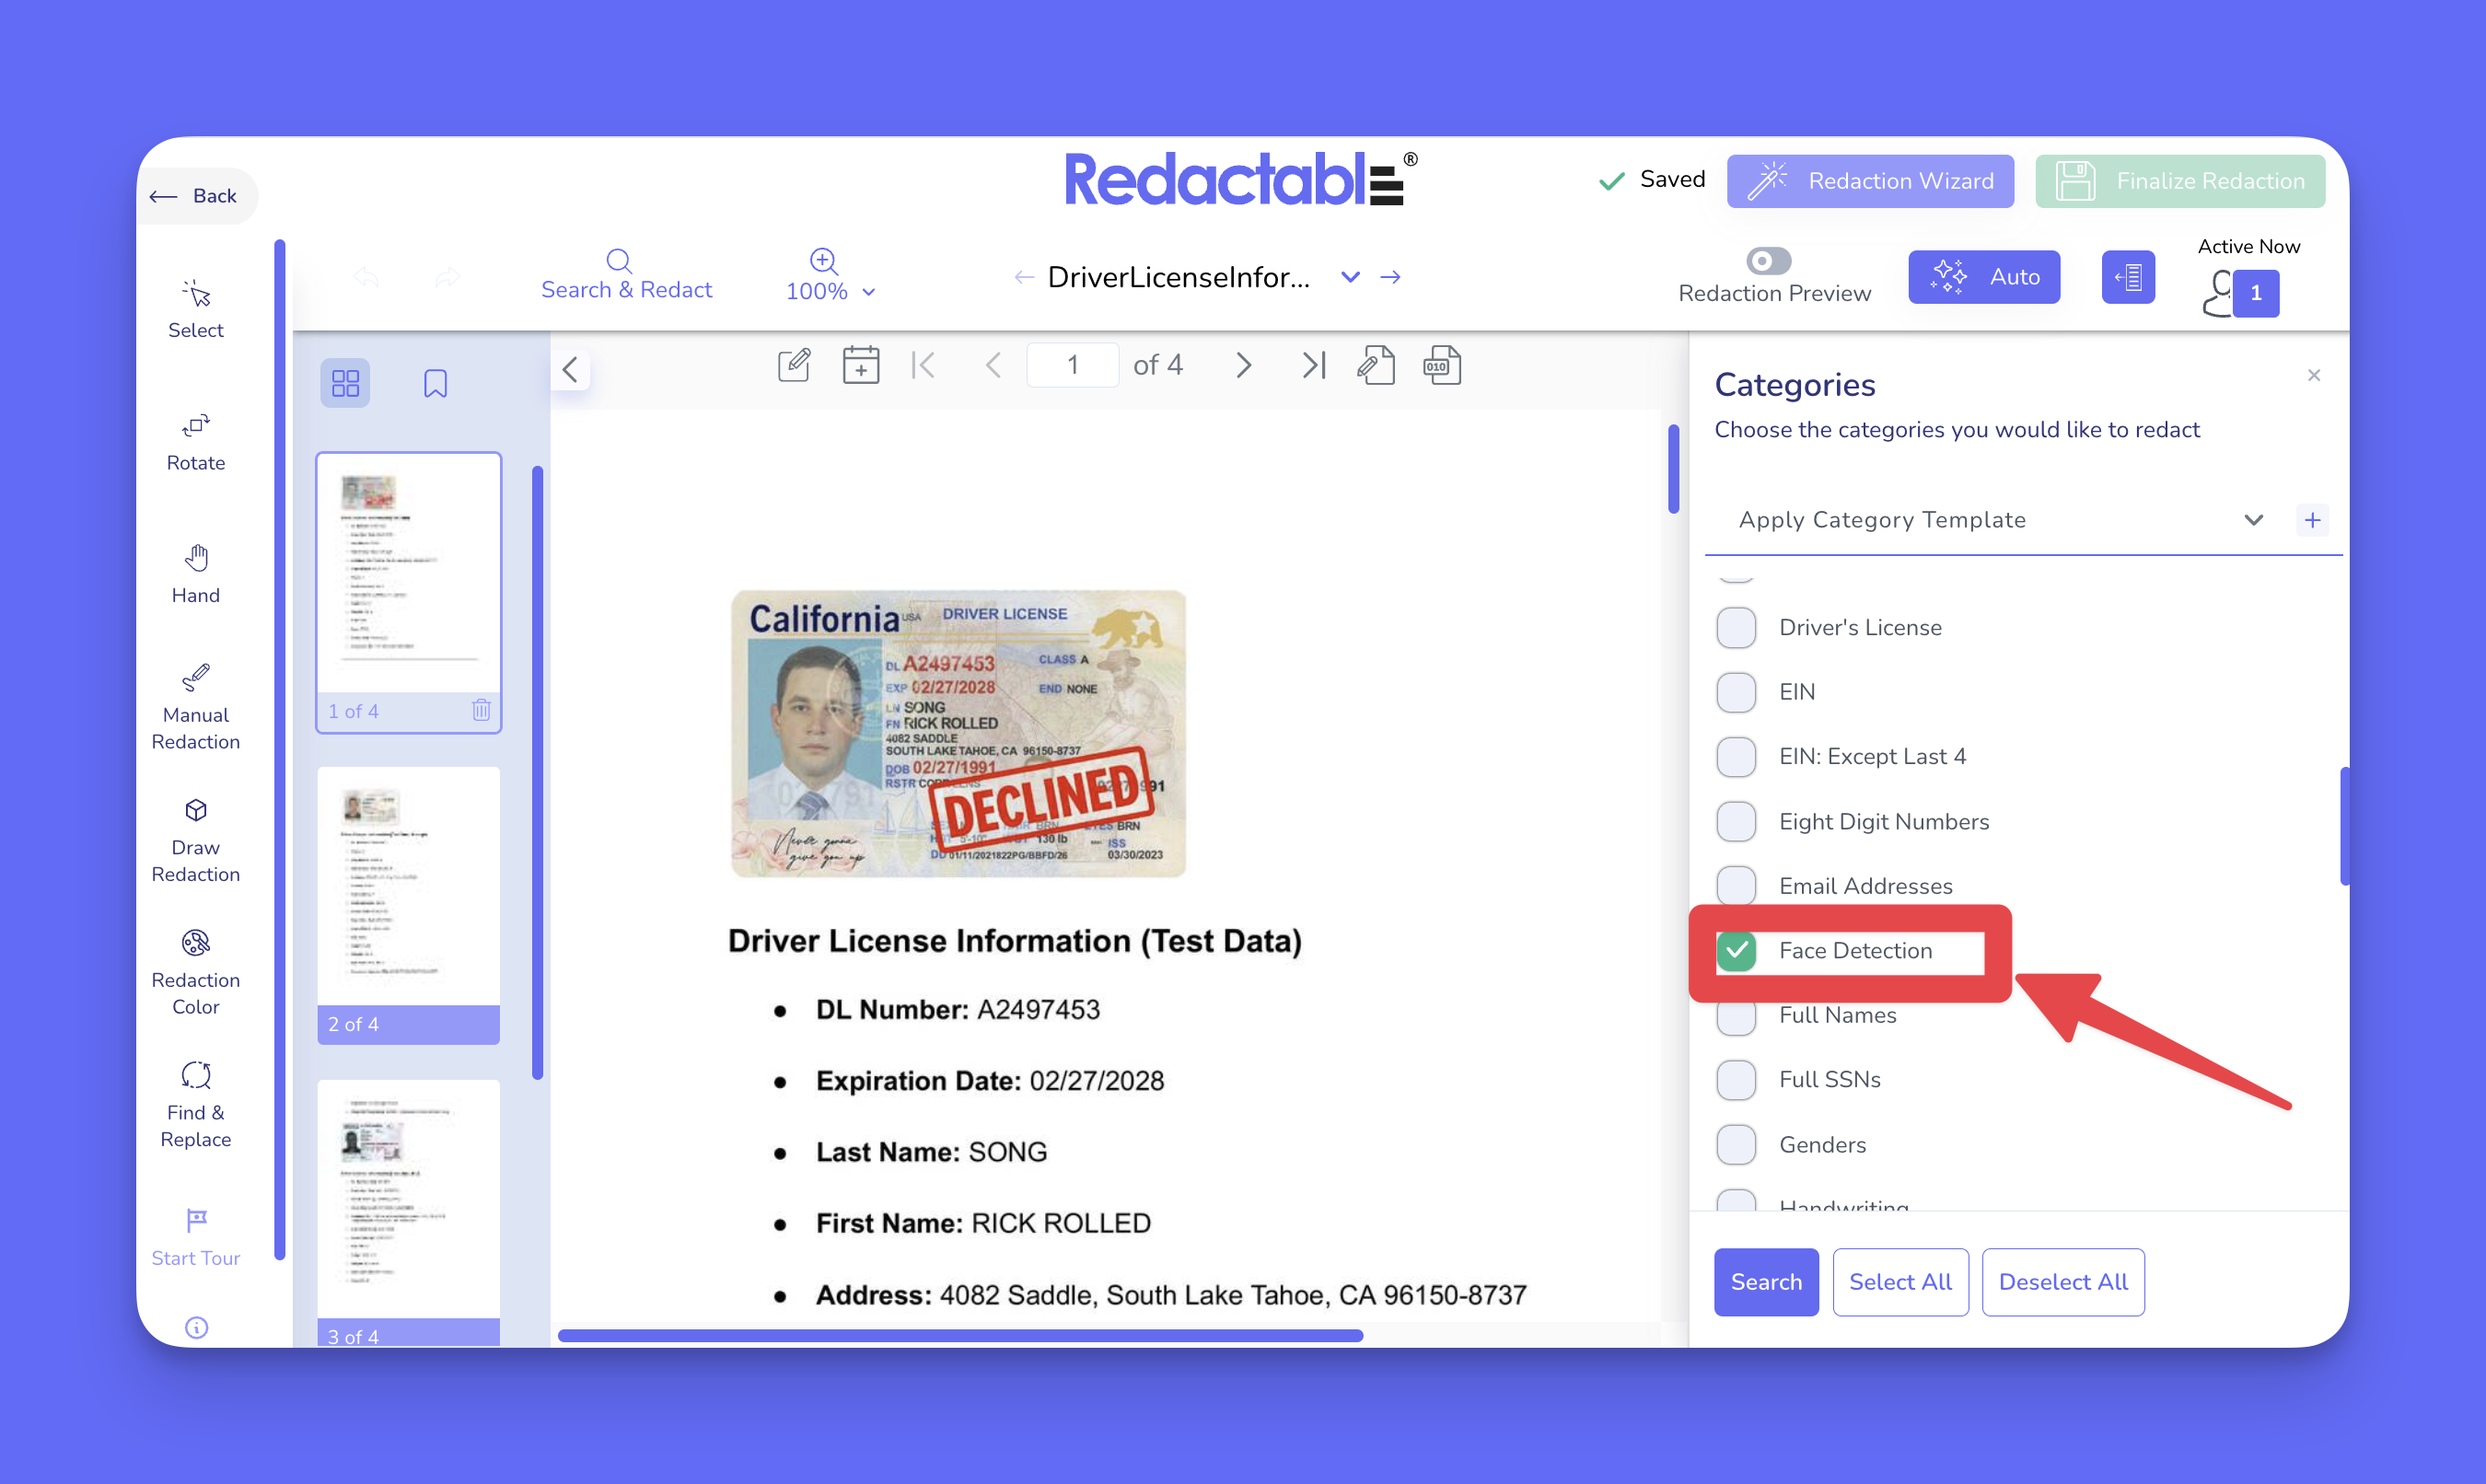Click the Deselect All button
The width and height of the screenshot is (2486, 1484).
pyautogui.click(x=2062, y=1281)
